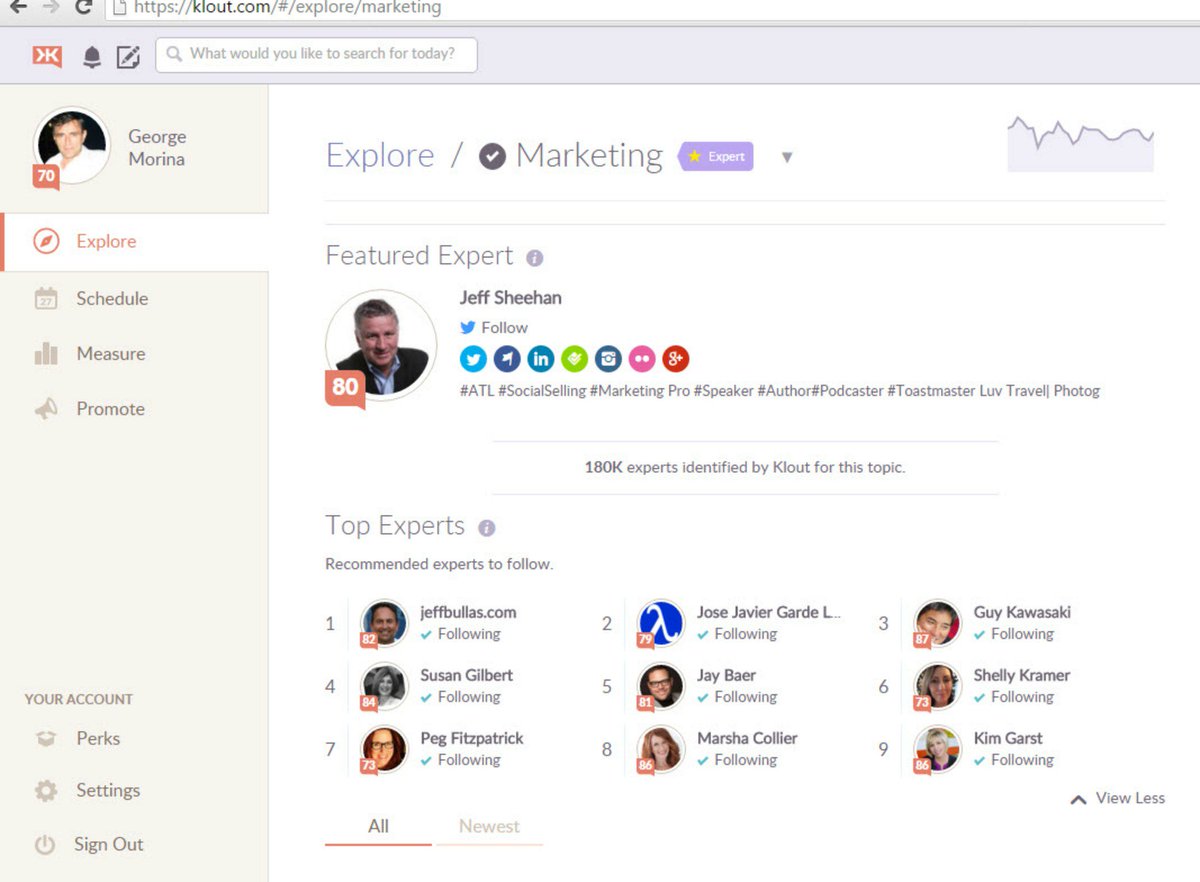Open the Jay Baer name link

tap(727, 675)
